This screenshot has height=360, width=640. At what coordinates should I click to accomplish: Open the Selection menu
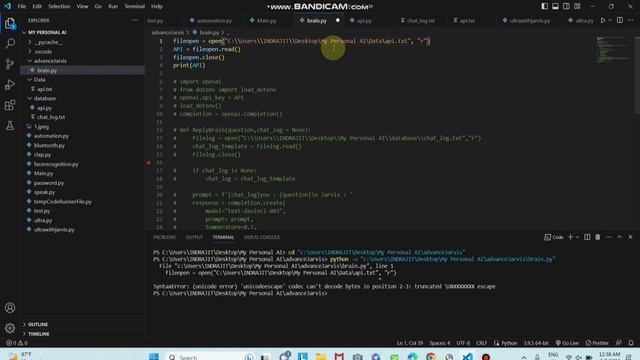coord(59,7)
